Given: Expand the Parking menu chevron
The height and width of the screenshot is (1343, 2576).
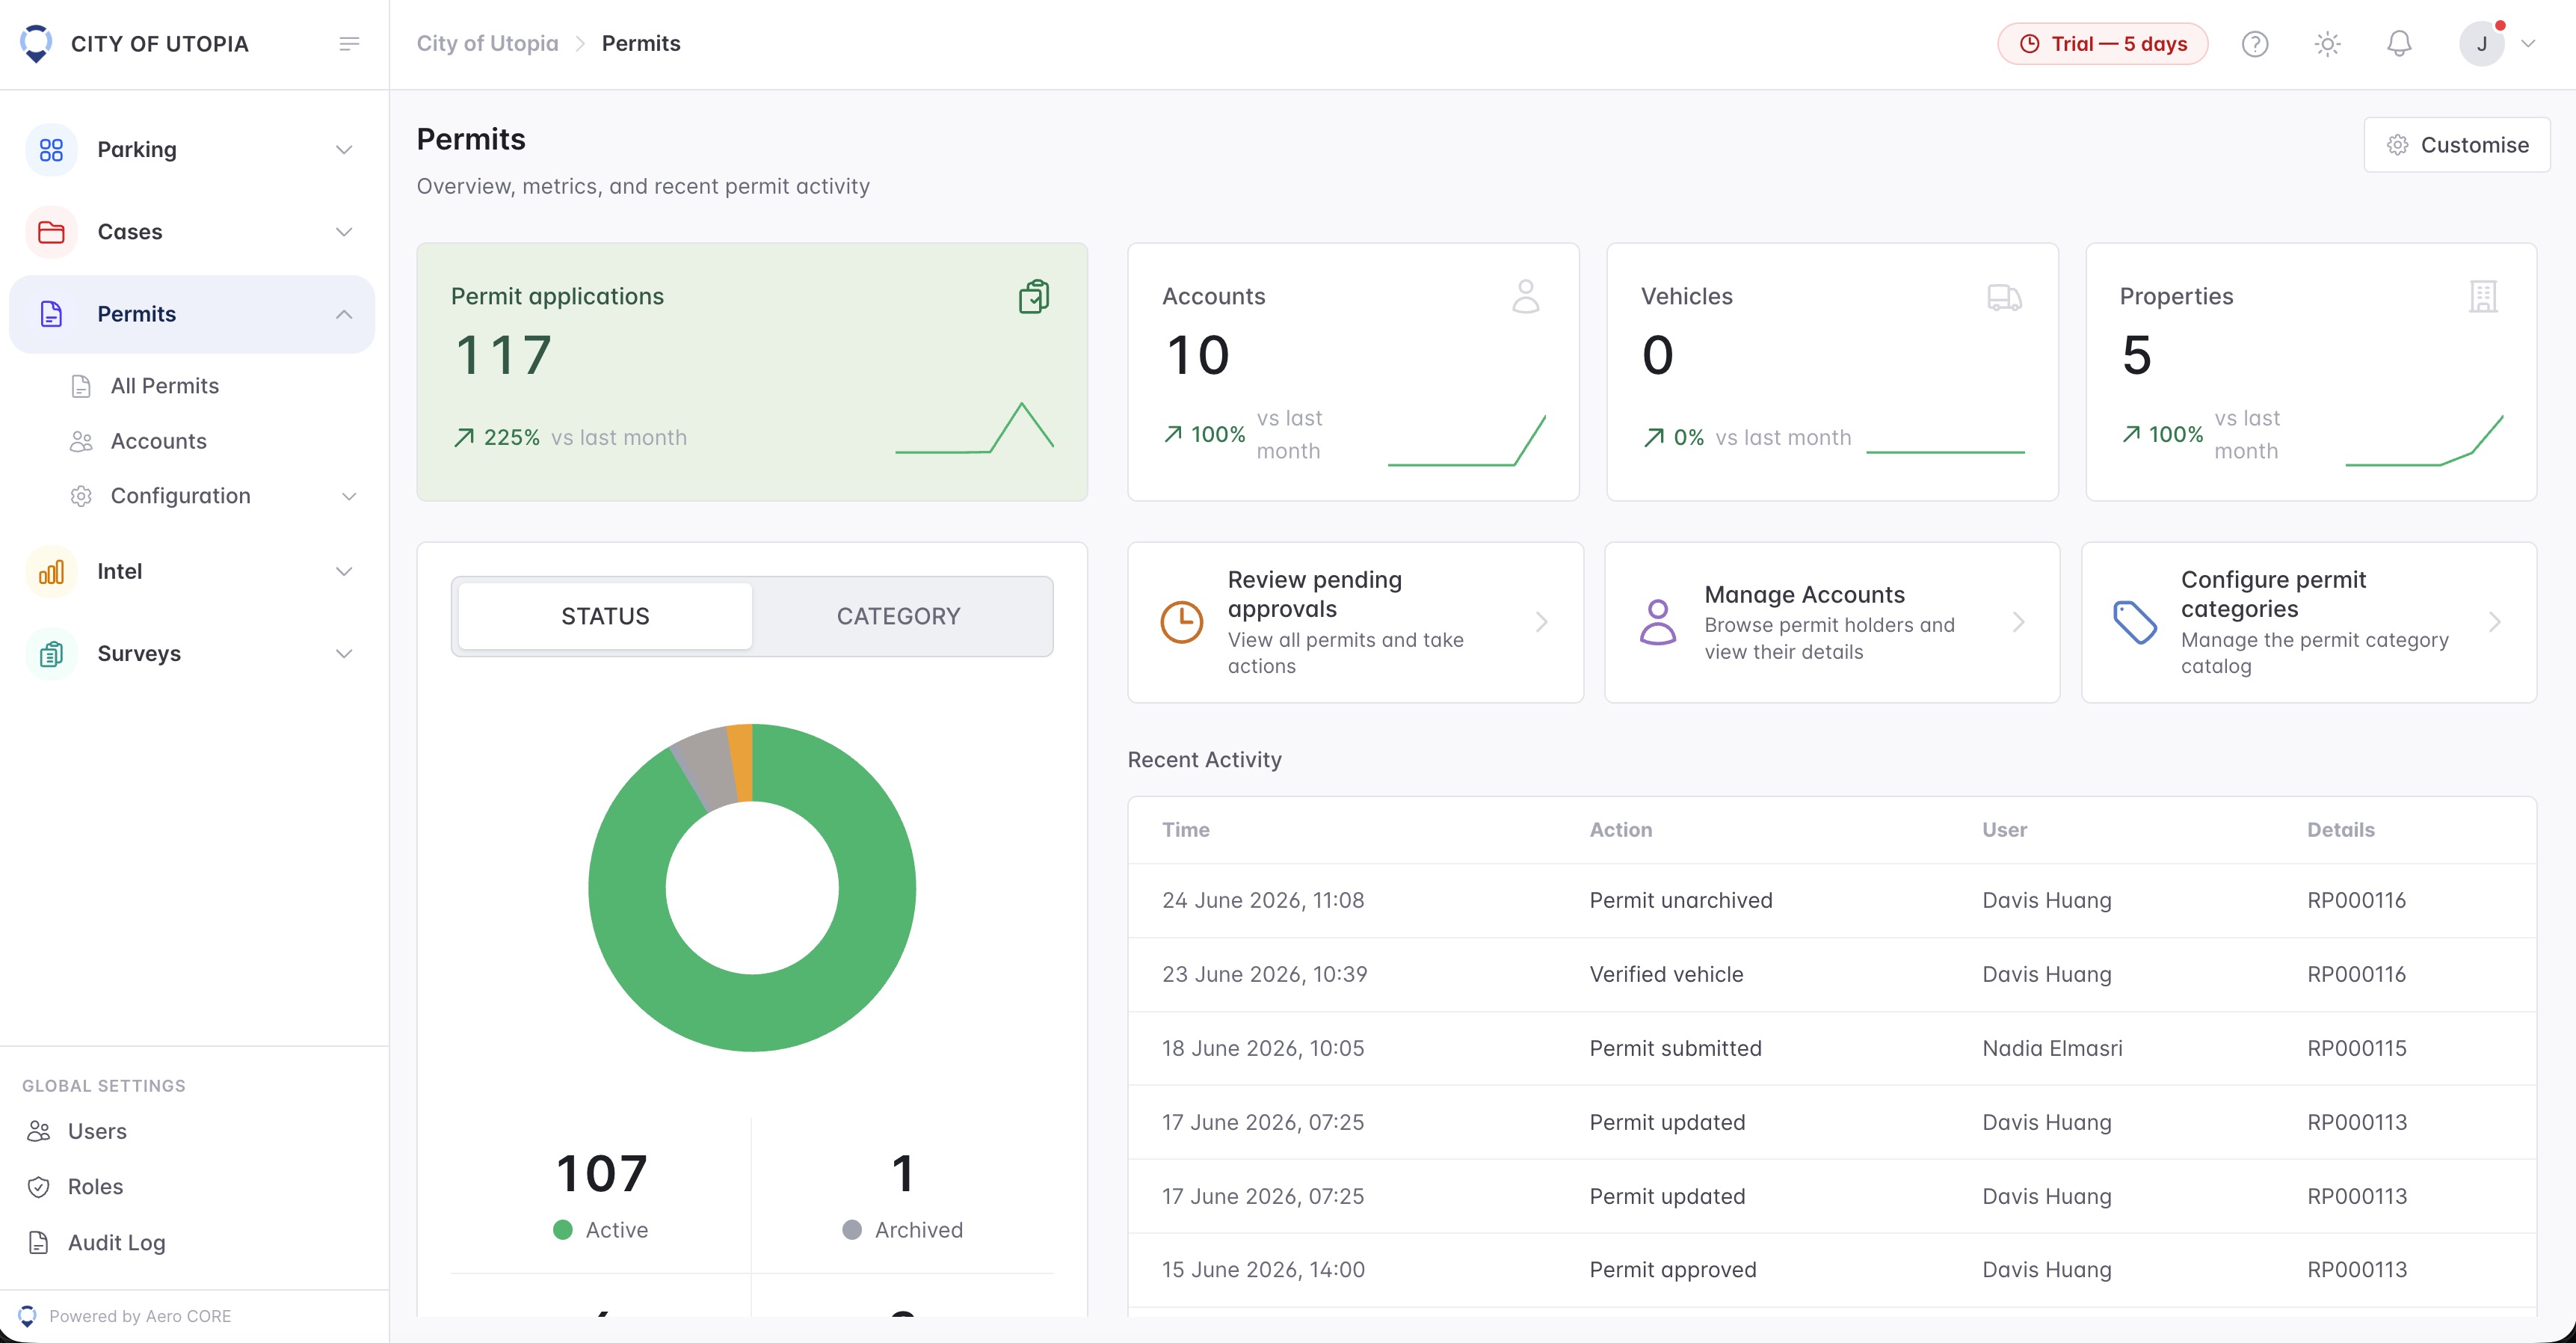Looking at the screenshot, I should [344, 150].
